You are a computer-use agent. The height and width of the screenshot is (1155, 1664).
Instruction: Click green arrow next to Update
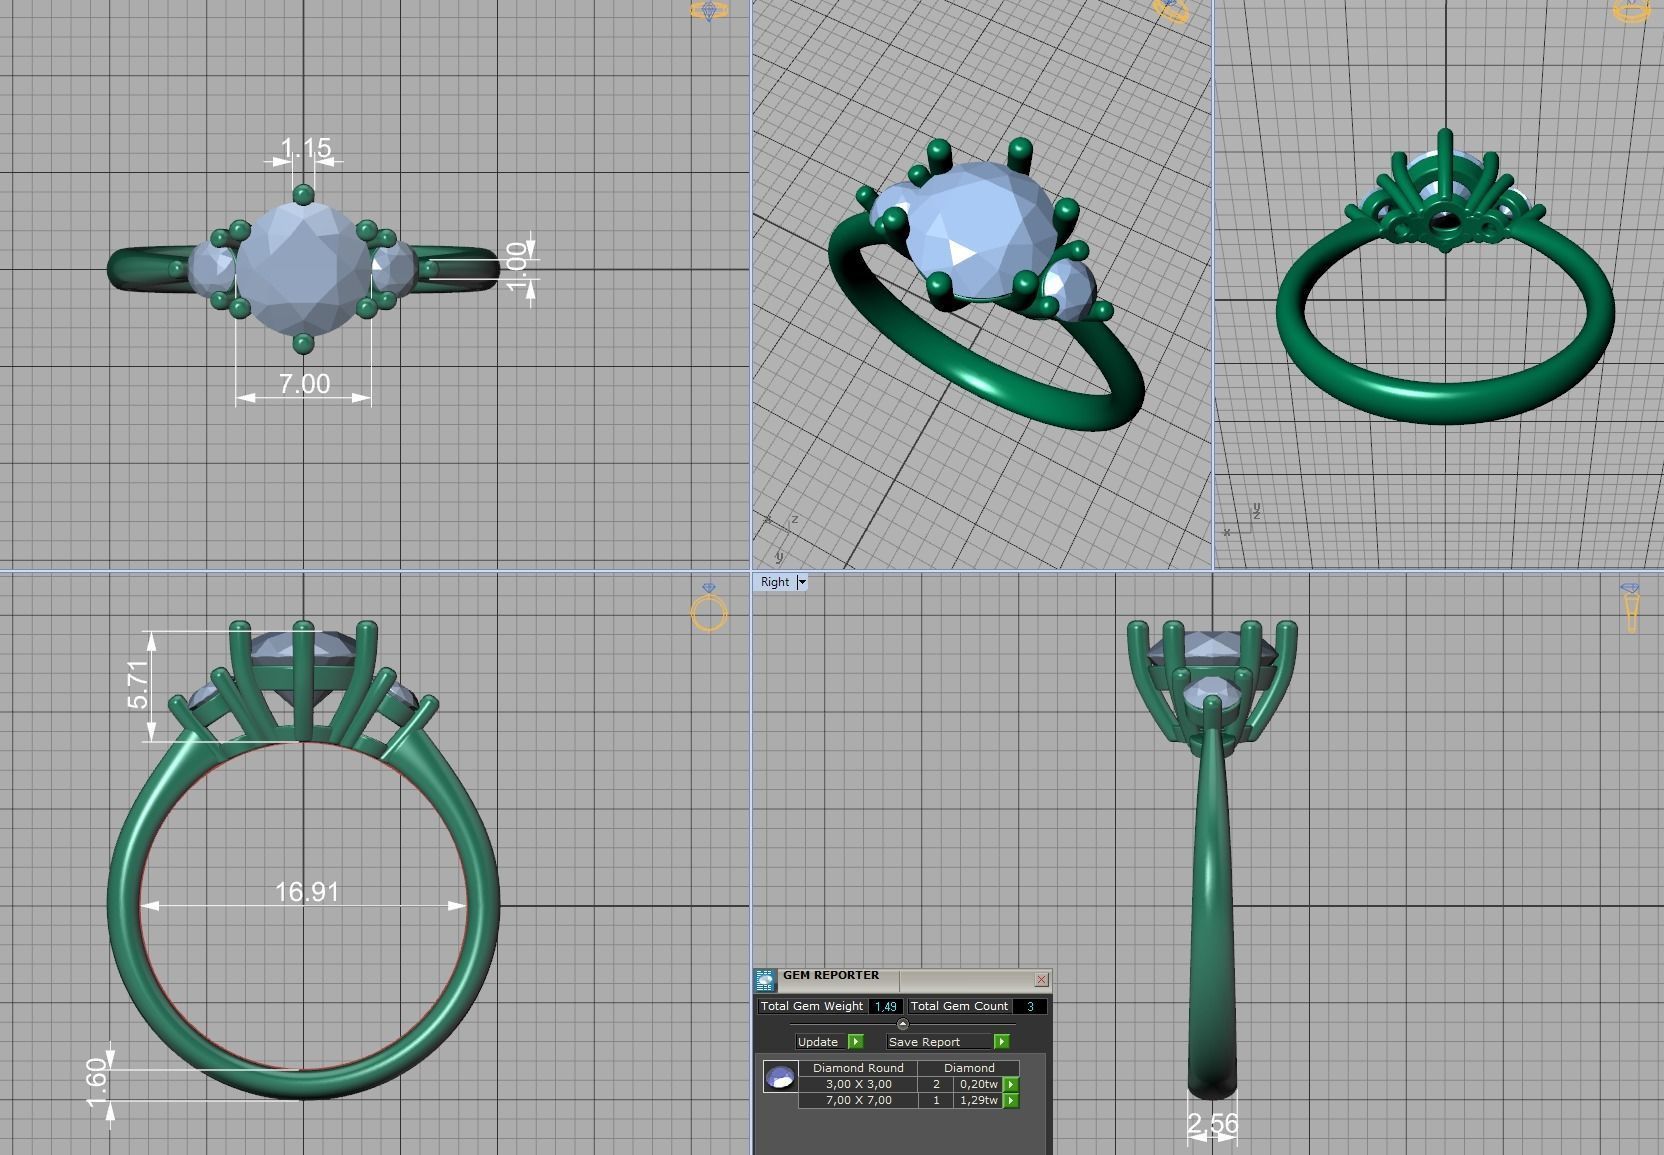click(x=855, y=1041)
